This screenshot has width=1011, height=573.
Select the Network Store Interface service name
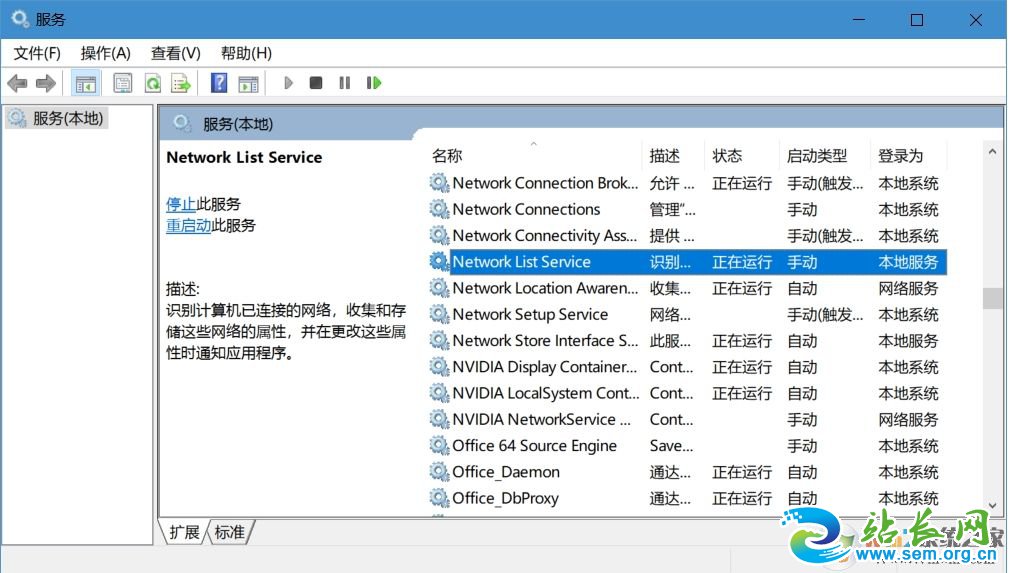tap(545, 340)
